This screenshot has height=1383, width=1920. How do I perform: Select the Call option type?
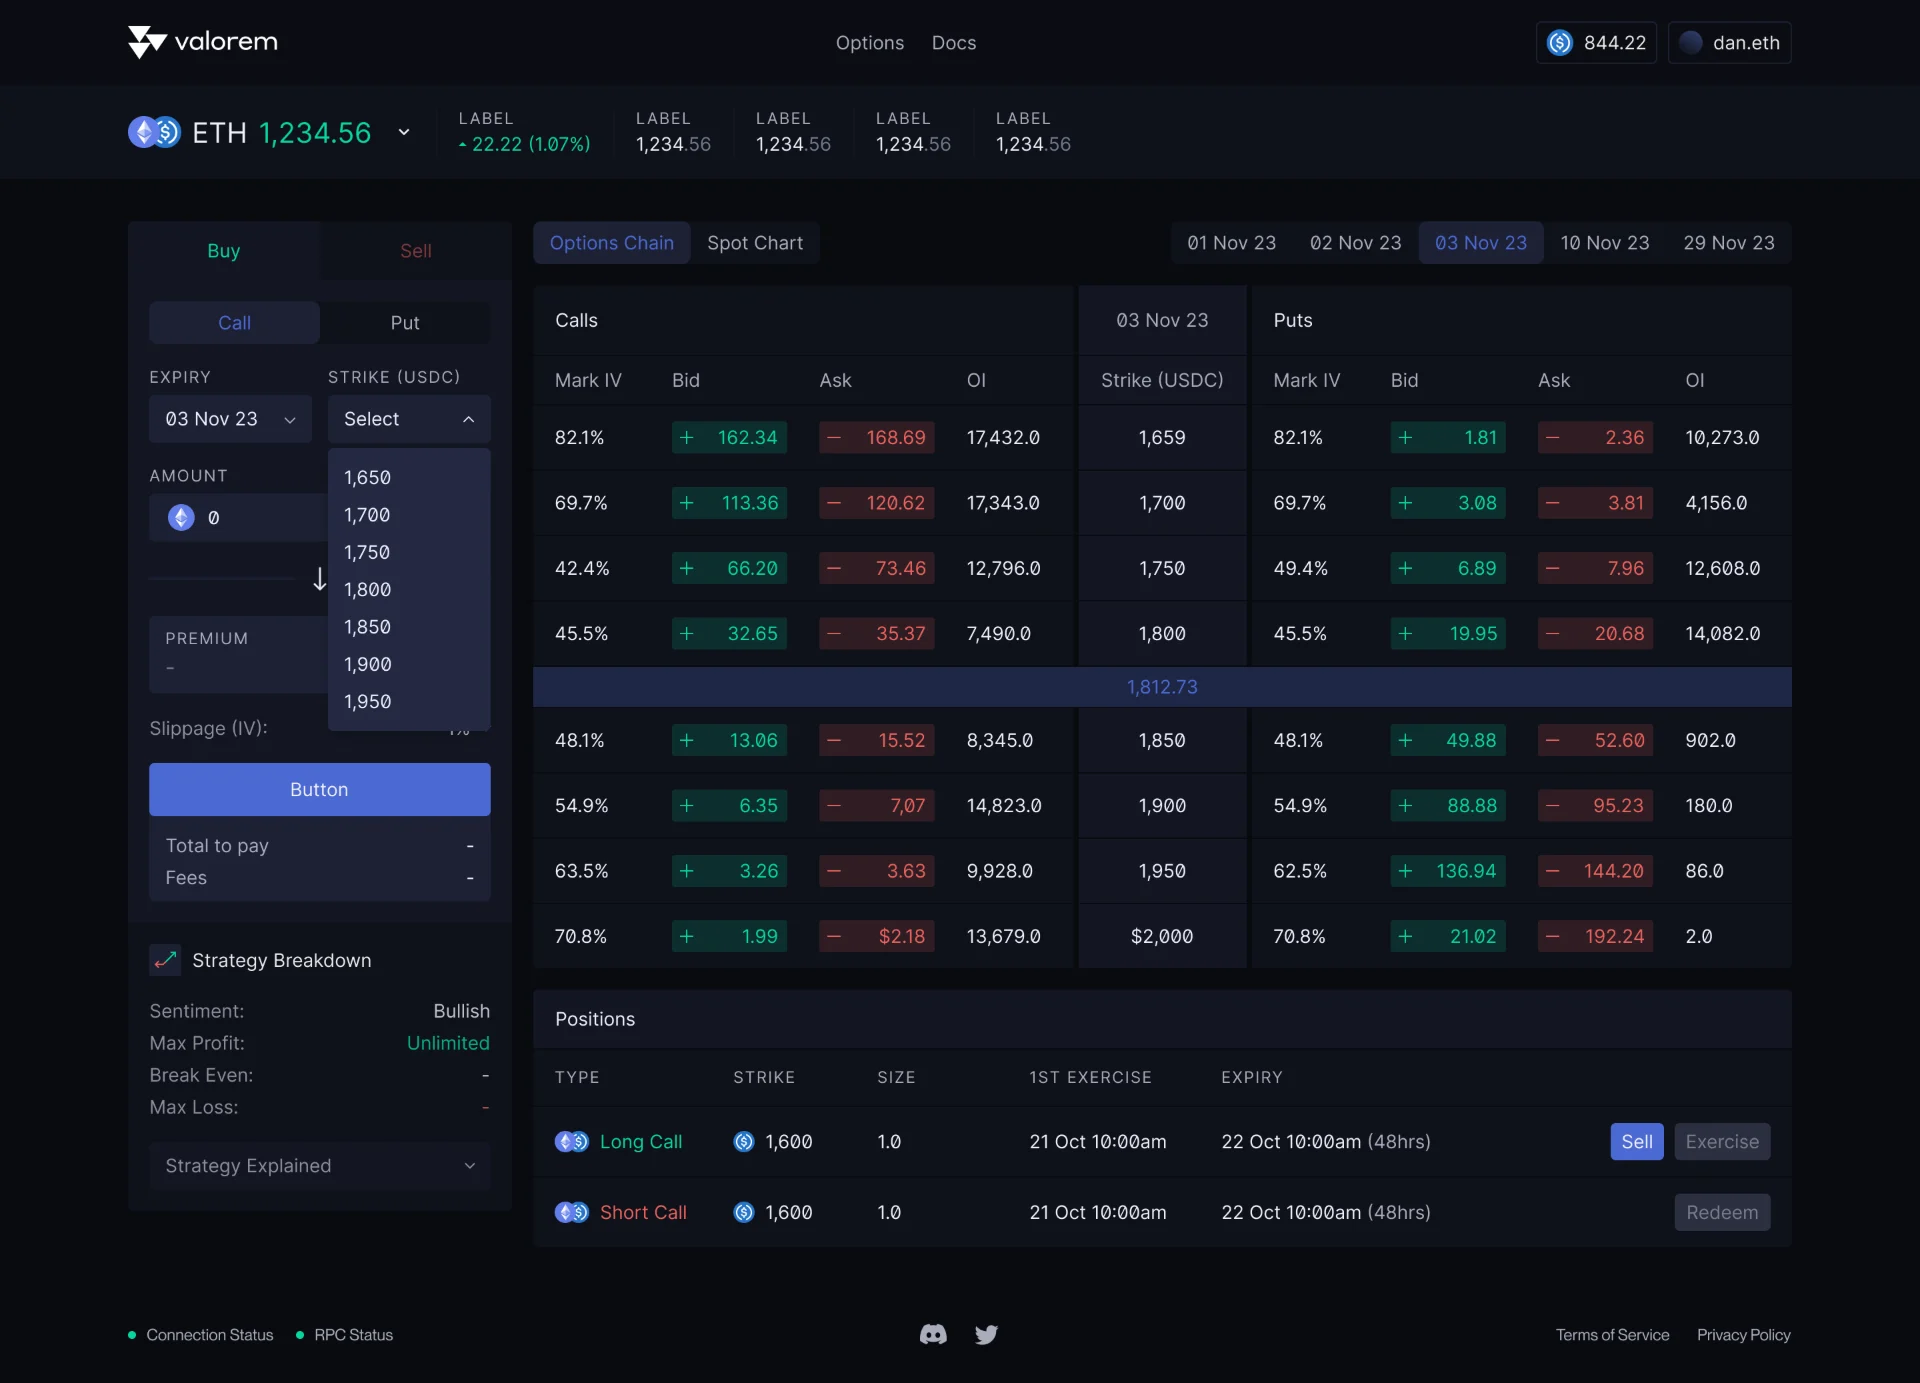234,322
